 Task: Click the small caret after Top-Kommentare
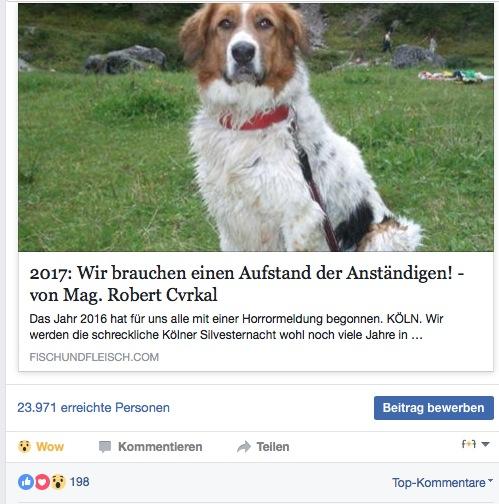click(x=490, y=480)
